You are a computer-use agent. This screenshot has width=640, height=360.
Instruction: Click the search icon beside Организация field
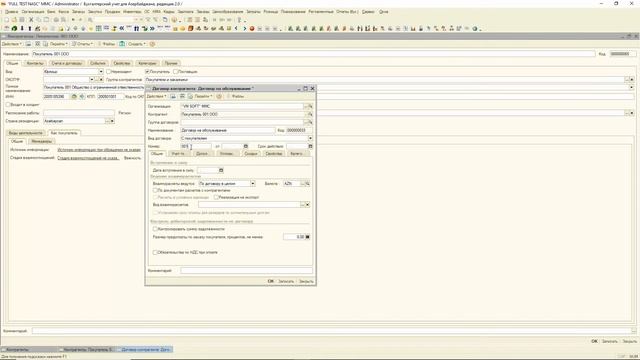310,106
